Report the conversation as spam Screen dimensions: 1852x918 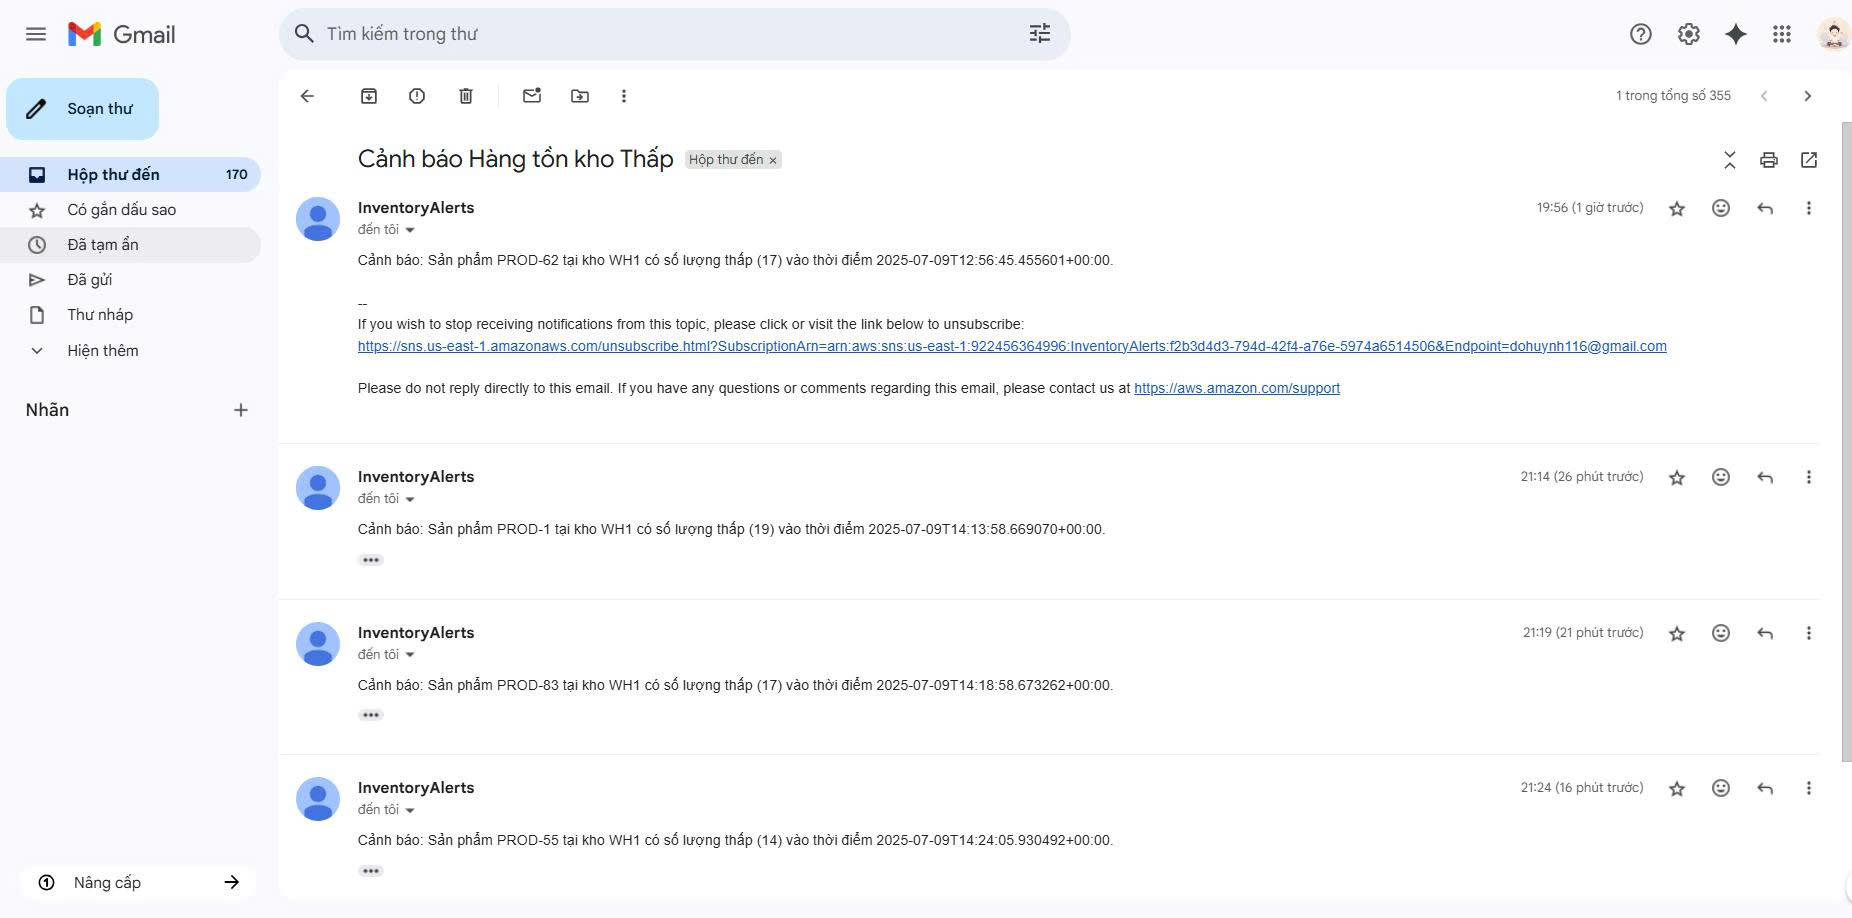tap(417, 96)
